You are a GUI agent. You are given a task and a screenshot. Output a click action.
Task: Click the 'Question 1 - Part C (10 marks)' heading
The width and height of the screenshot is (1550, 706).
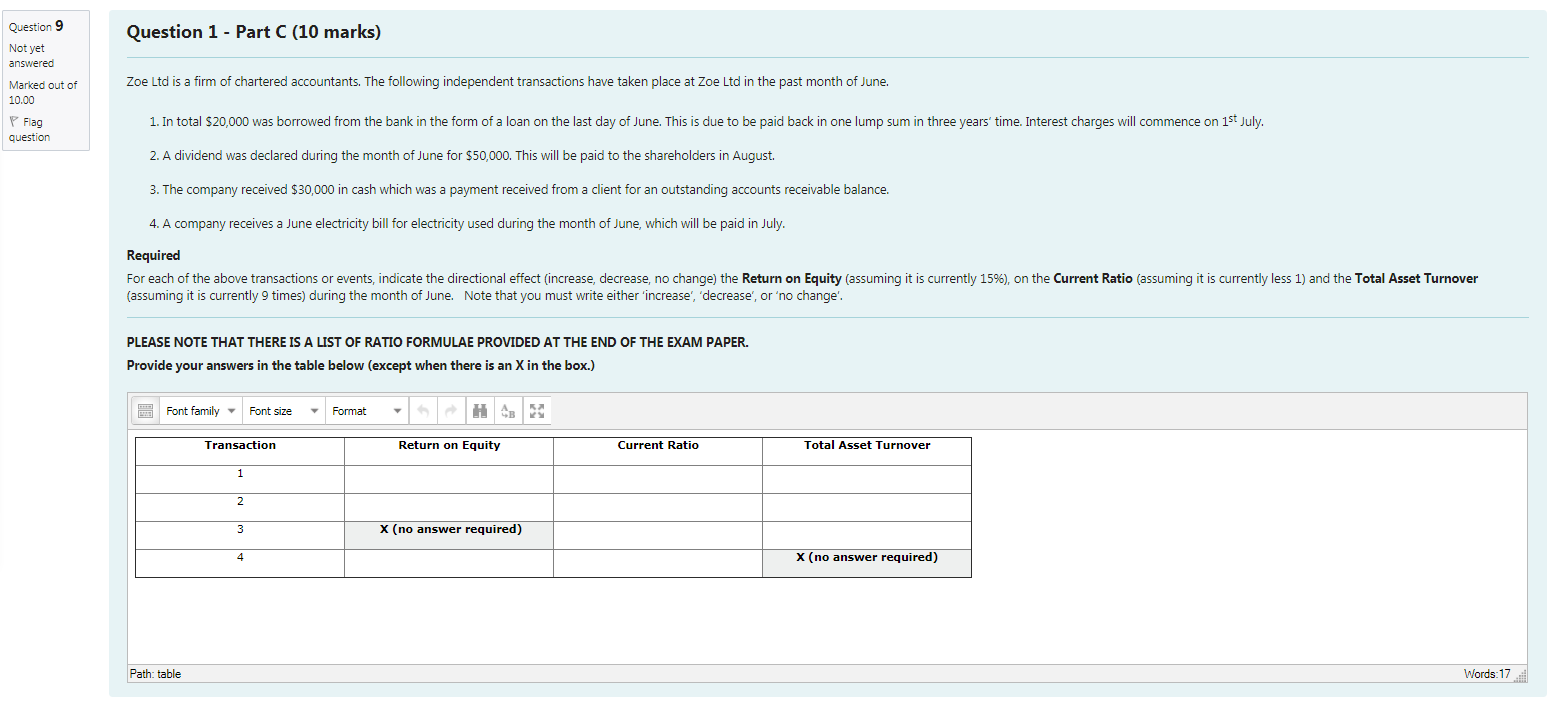click(254, 32)
